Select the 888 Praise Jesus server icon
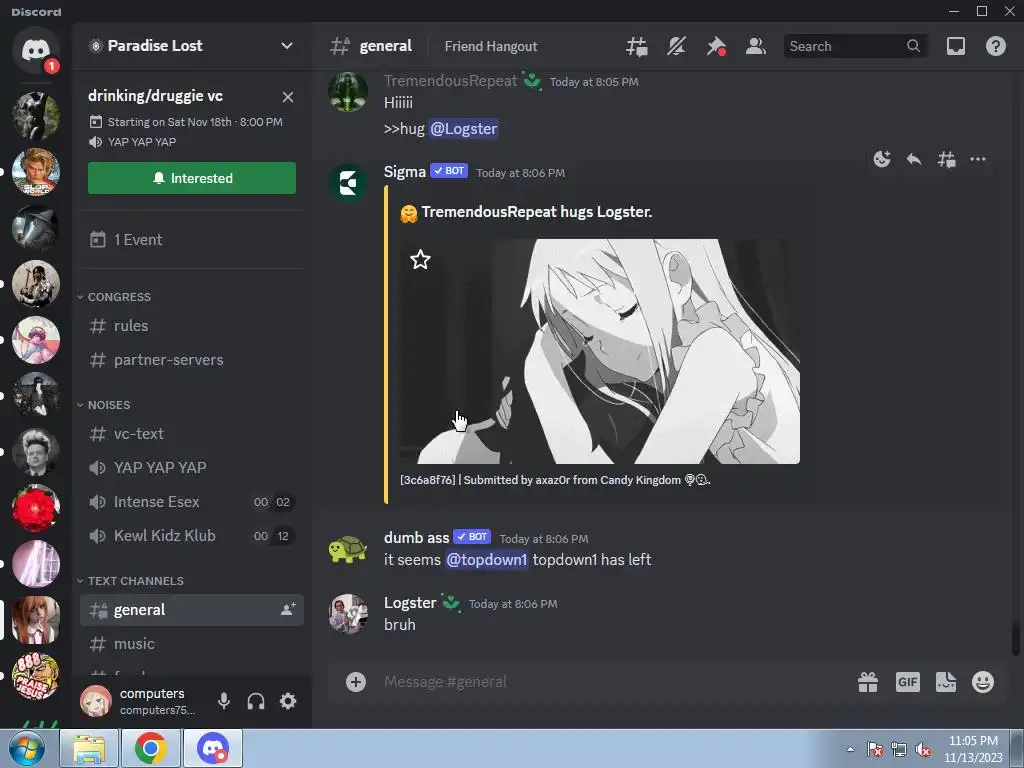 (36, 677)
